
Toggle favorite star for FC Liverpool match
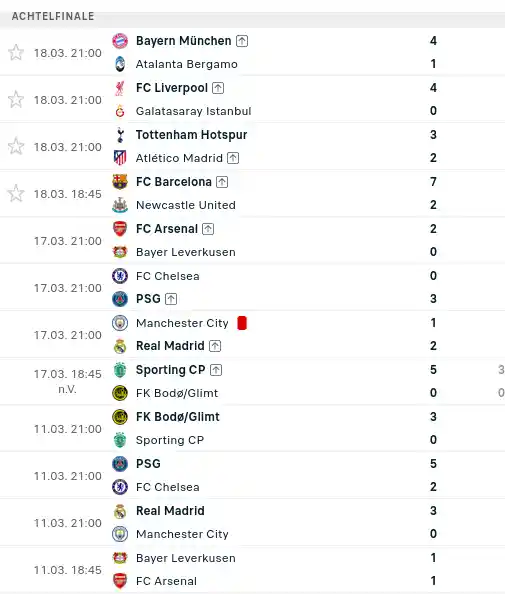click(16, 100)
